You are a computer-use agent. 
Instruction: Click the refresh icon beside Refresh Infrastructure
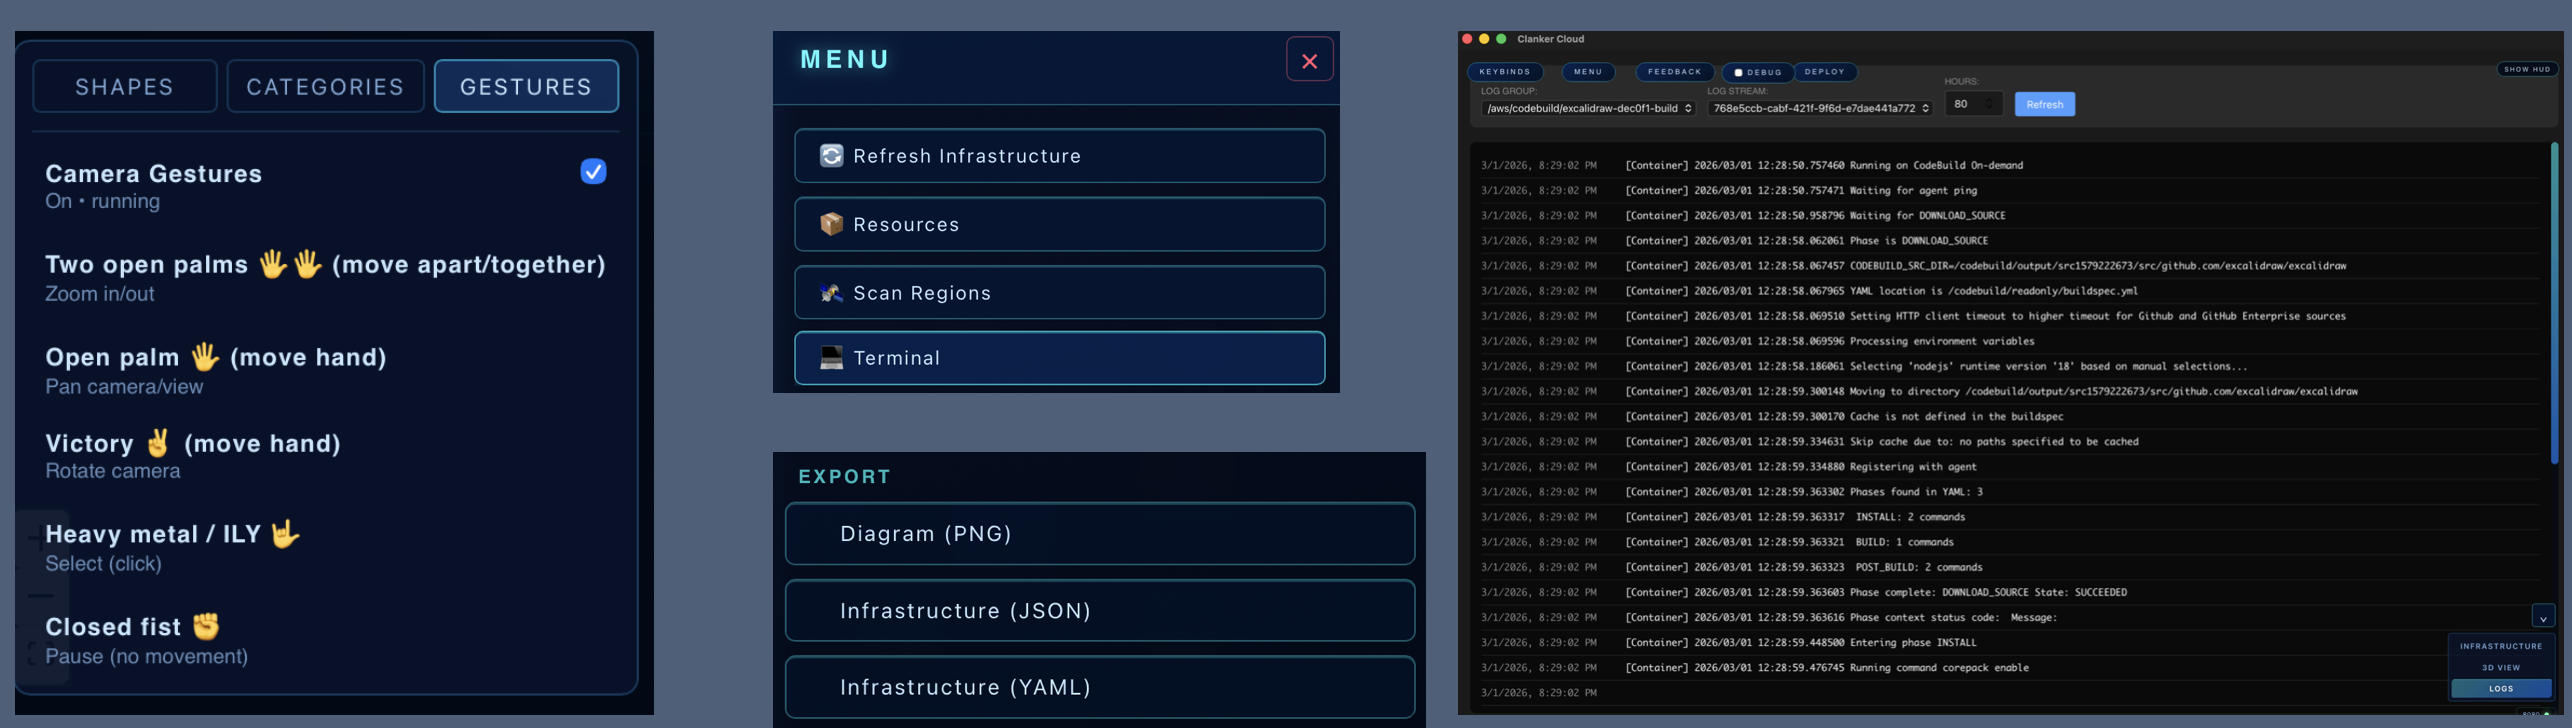pos(831,156)
